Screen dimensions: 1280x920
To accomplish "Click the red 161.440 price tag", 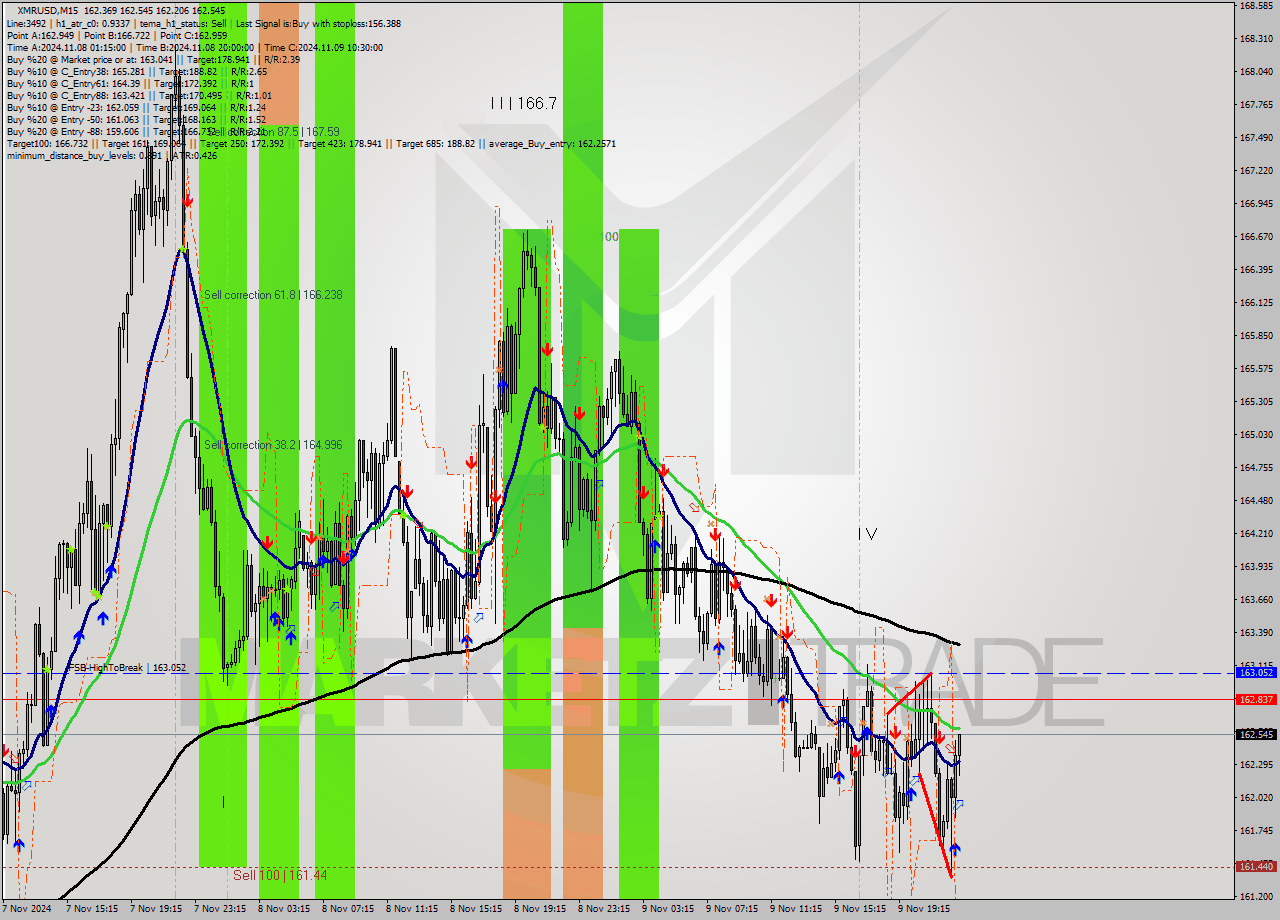I will pos(1256,866).
